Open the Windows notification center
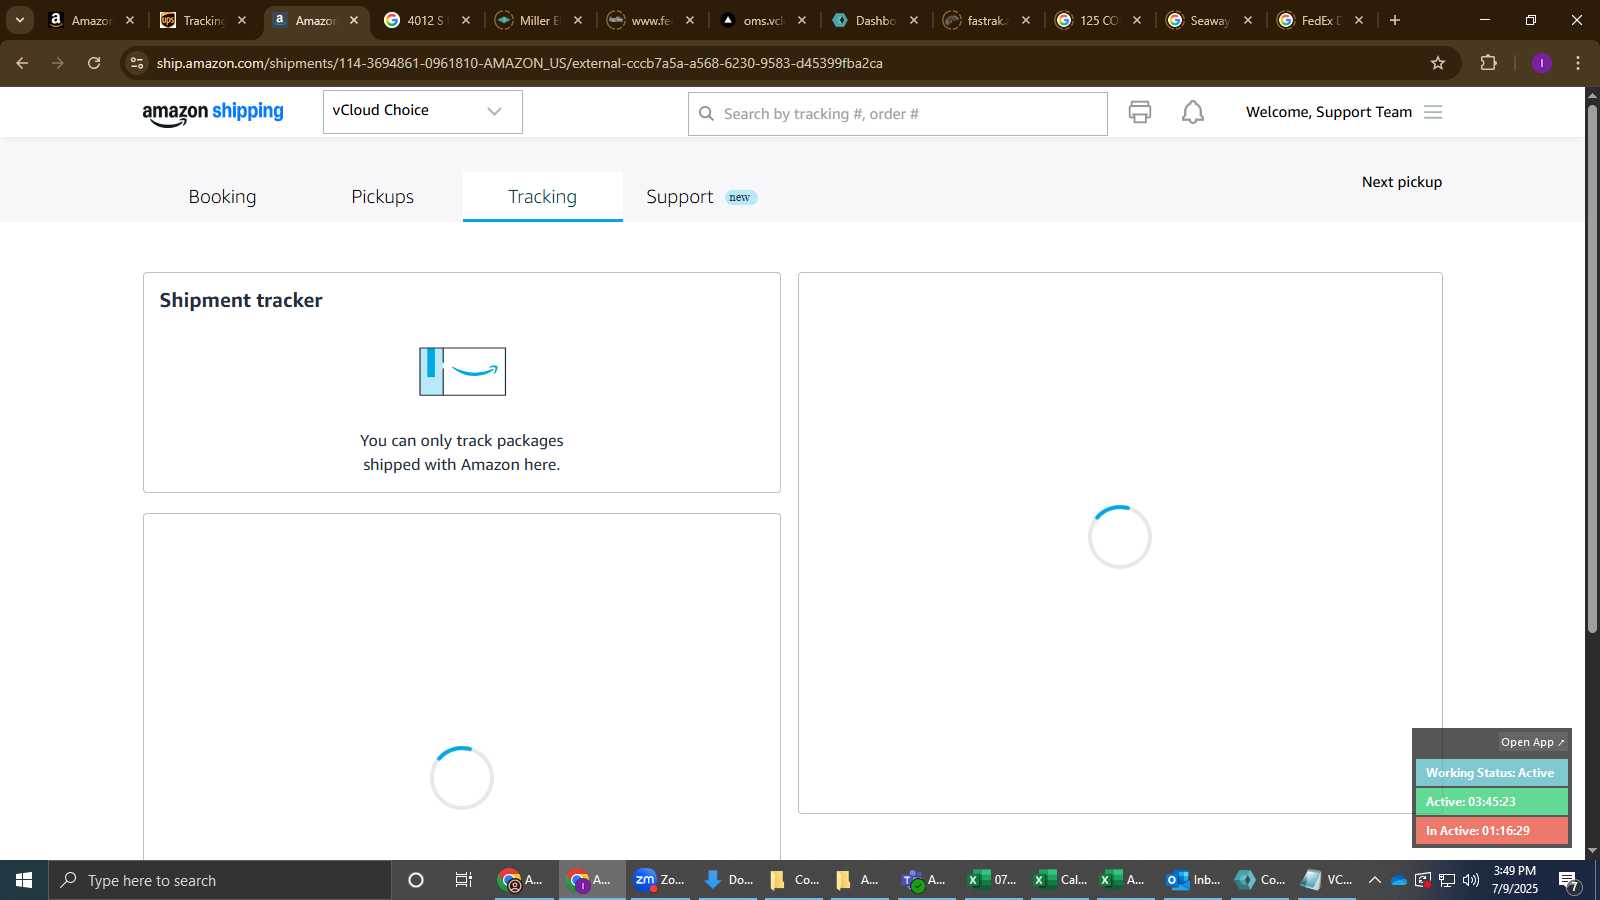This screenshot has height=900, width=1600. coord(1568,880)
